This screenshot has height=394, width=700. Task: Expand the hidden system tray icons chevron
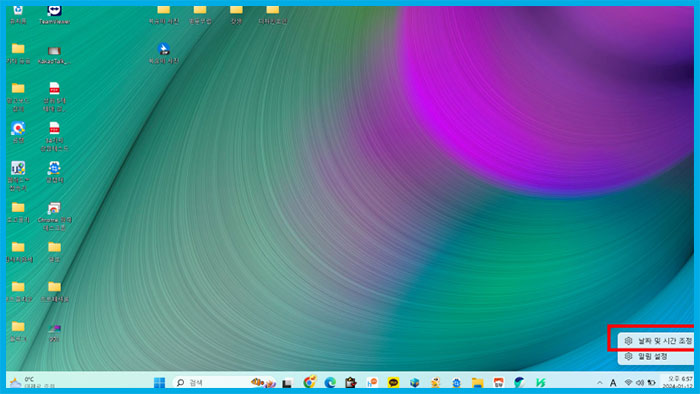600,383
